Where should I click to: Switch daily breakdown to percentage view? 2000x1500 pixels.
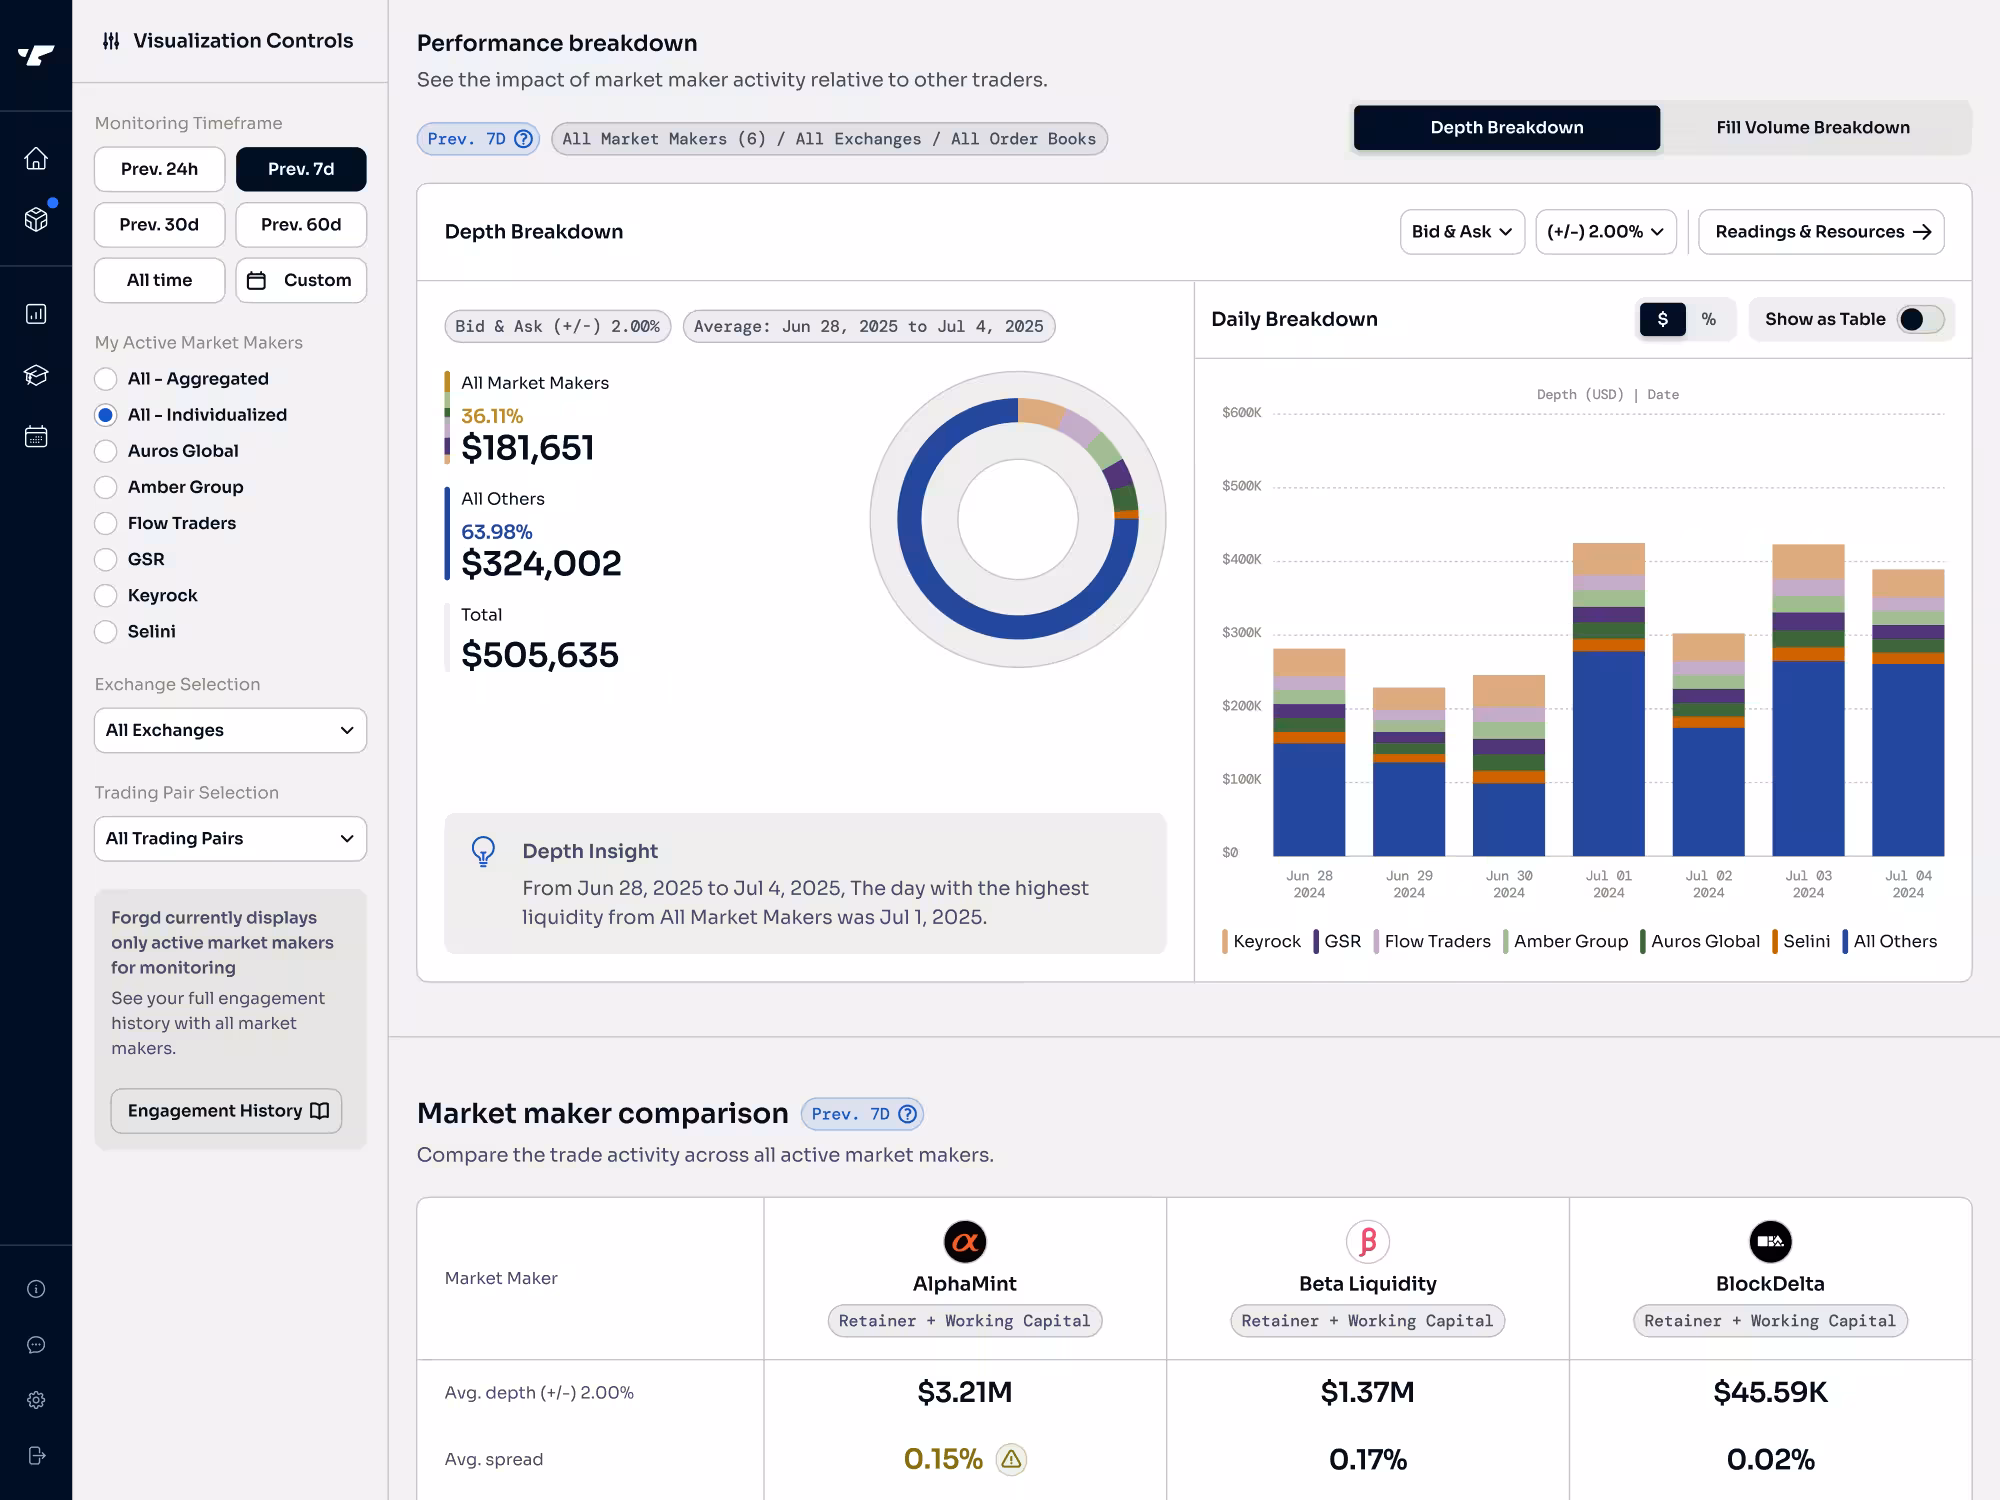point(1710,319)
